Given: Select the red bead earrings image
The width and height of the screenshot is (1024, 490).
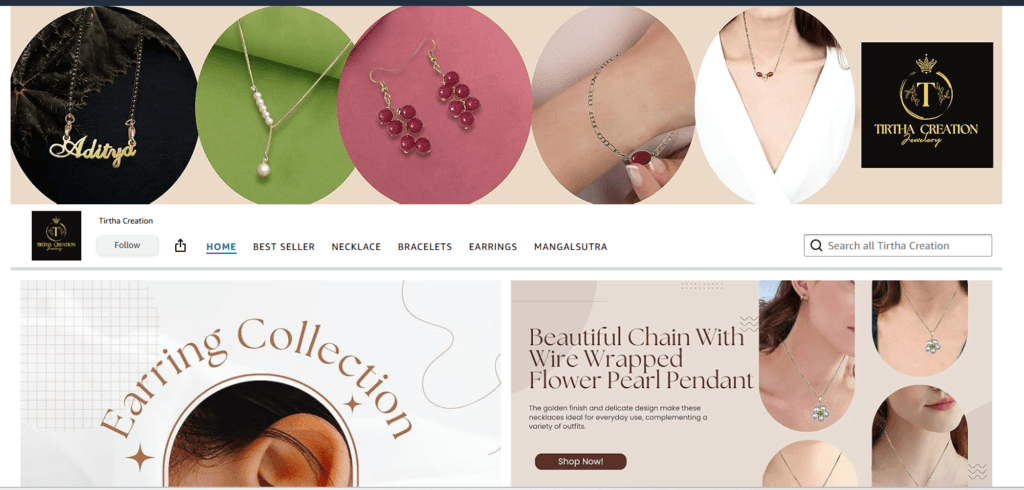Looking at the screenshot, I should pos(435,105).
